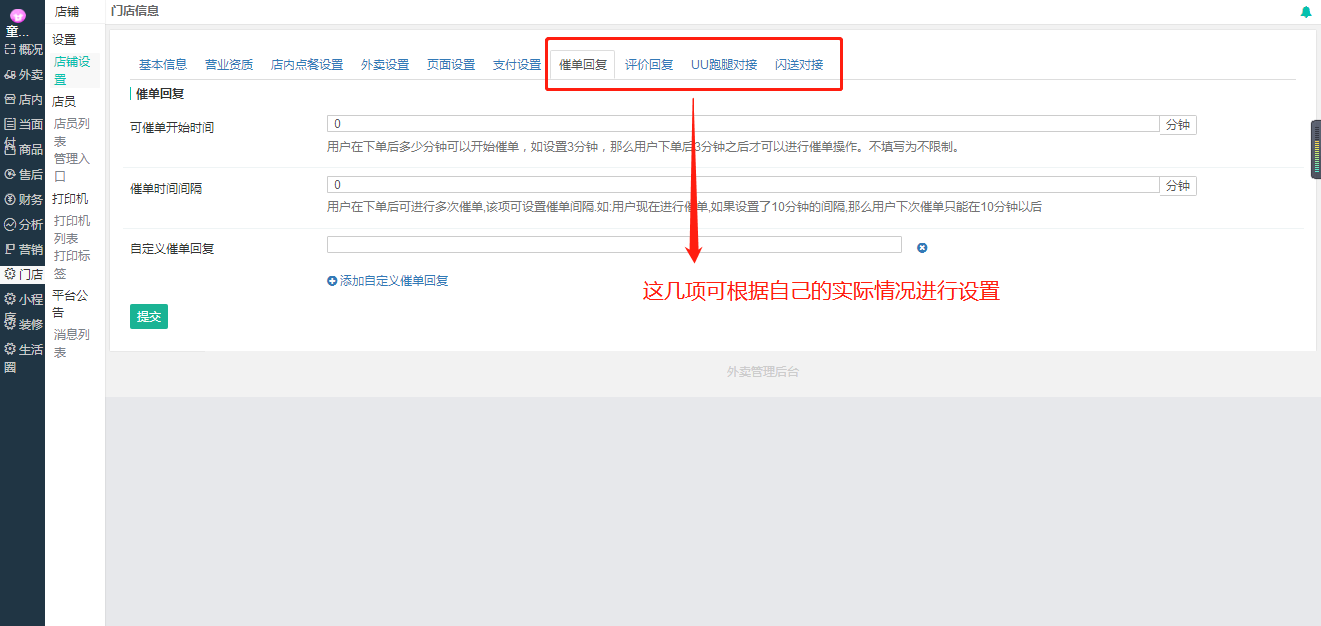Open the 售后 after-sales sidebar item
The width and height of the screenshot is (1321, 626).
[x=23, y=174]
